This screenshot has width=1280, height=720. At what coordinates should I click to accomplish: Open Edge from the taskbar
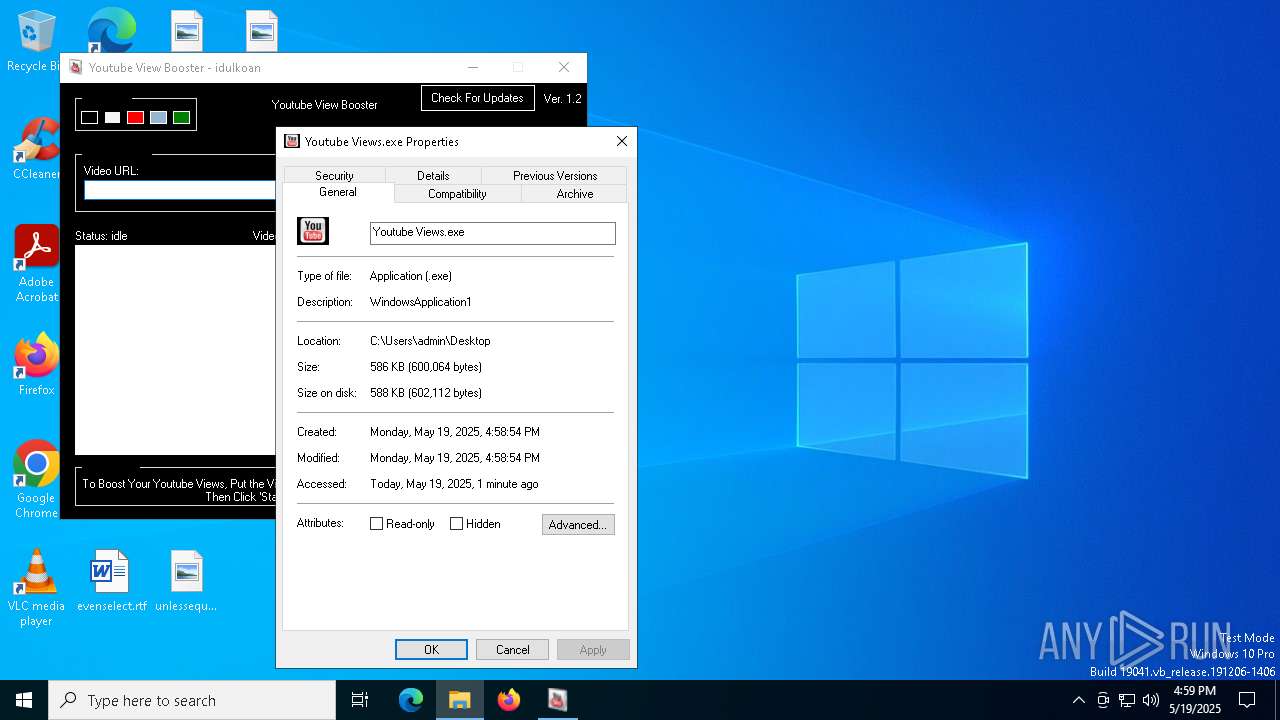tap(411, 700)
